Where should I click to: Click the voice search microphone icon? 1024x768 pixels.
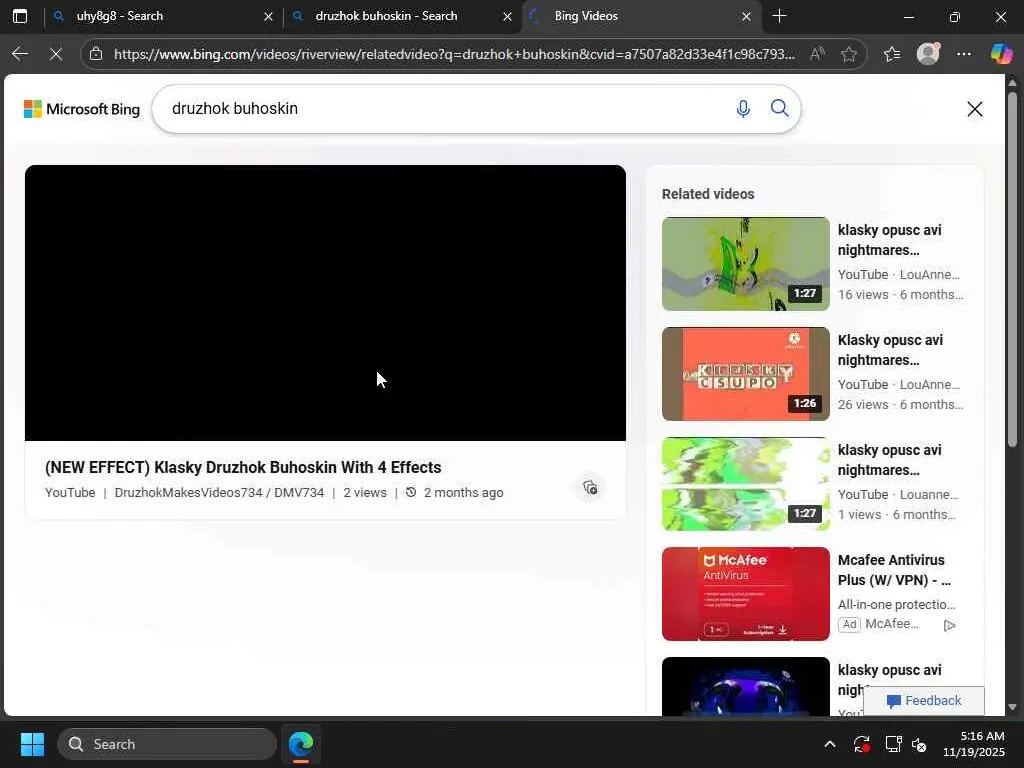click(x=743, y=108)
